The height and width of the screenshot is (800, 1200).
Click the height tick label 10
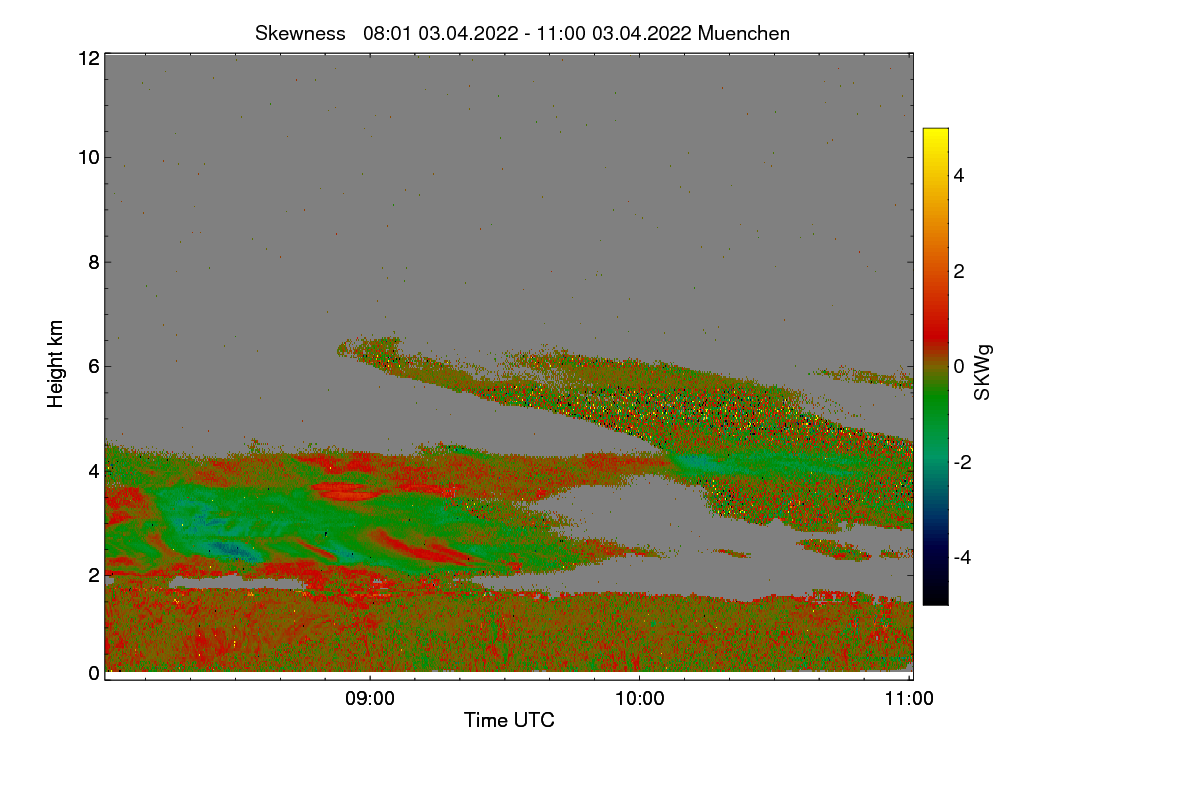88,157
